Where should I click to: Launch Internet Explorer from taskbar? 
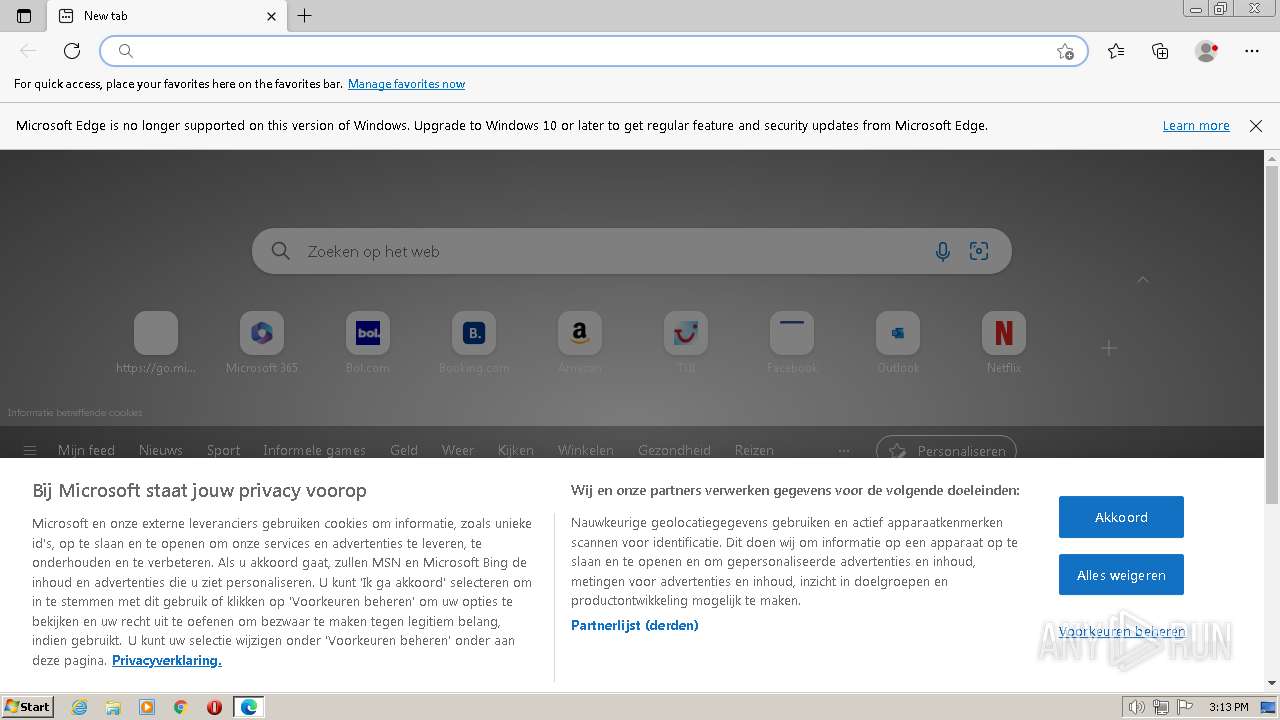click(79, 707)
